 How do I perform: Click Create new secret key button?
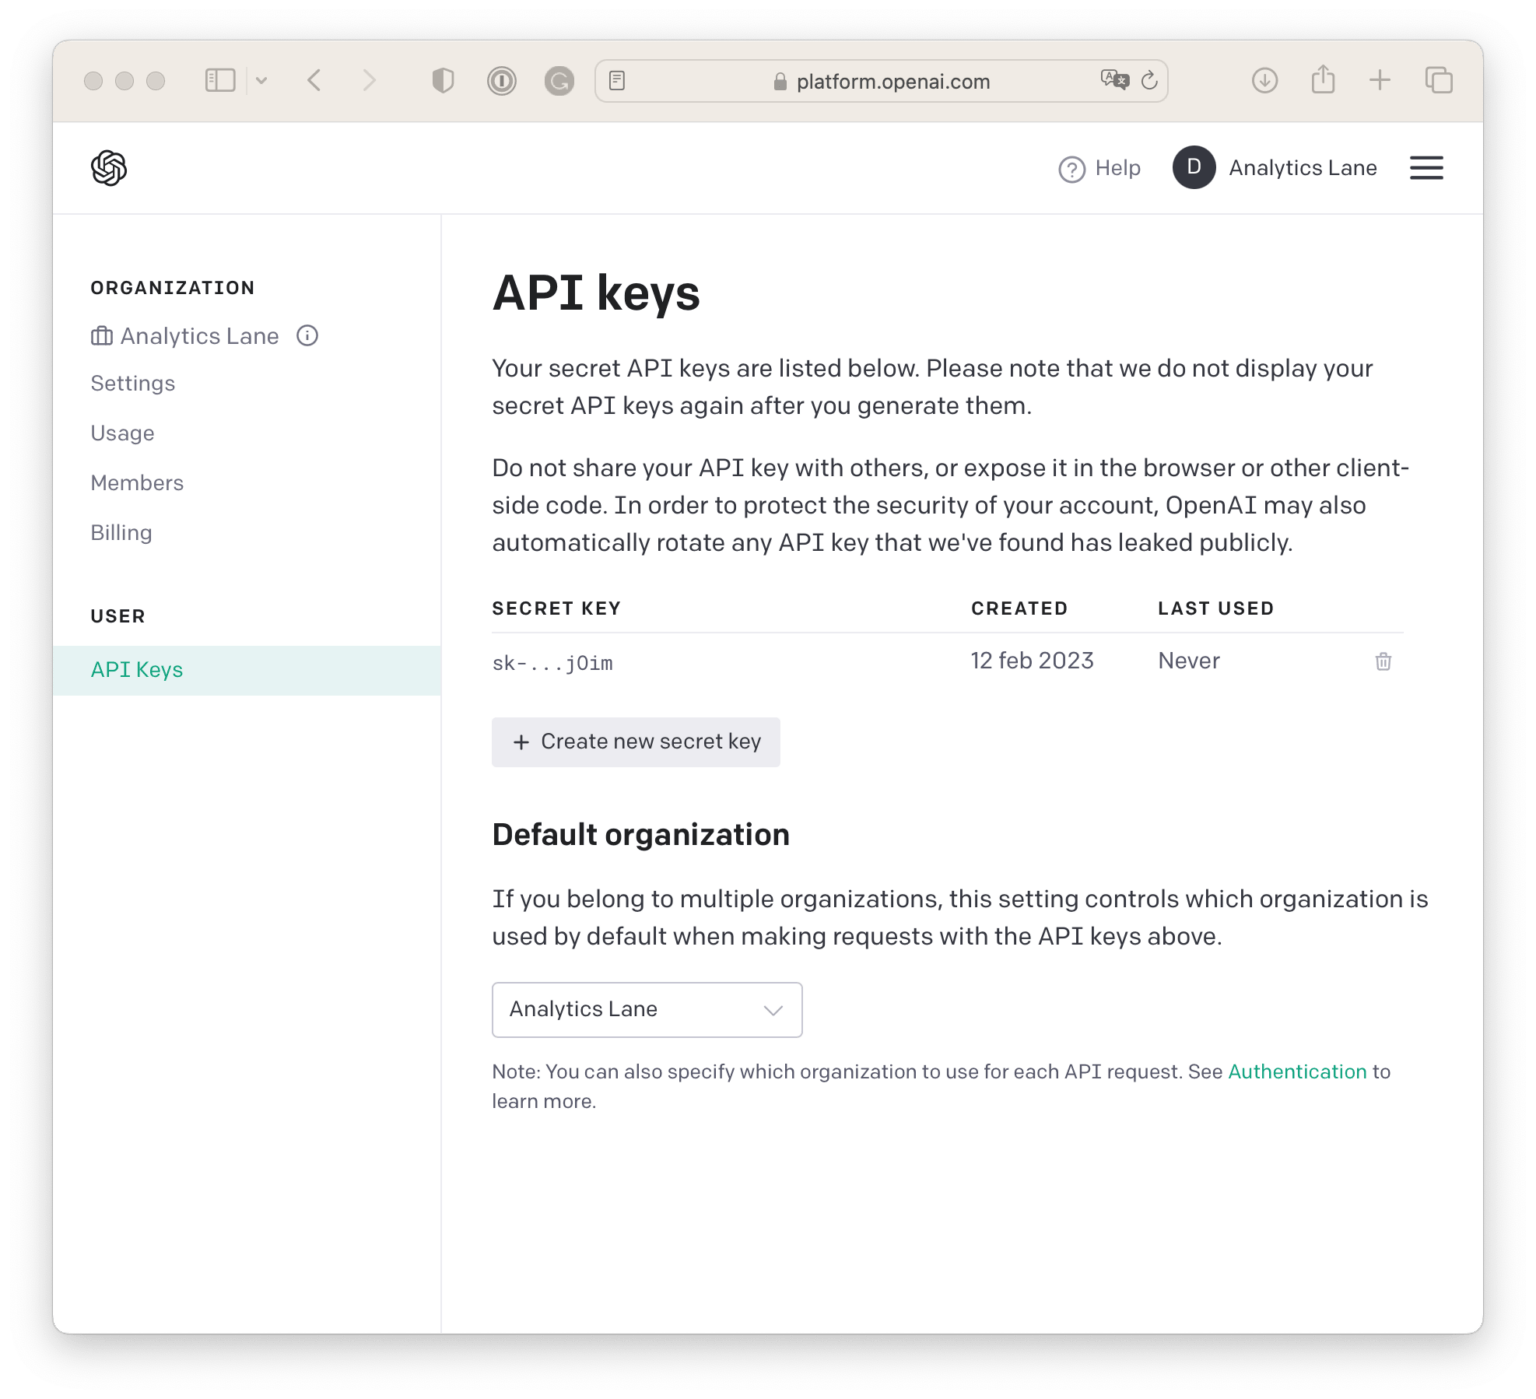[636, 742]
